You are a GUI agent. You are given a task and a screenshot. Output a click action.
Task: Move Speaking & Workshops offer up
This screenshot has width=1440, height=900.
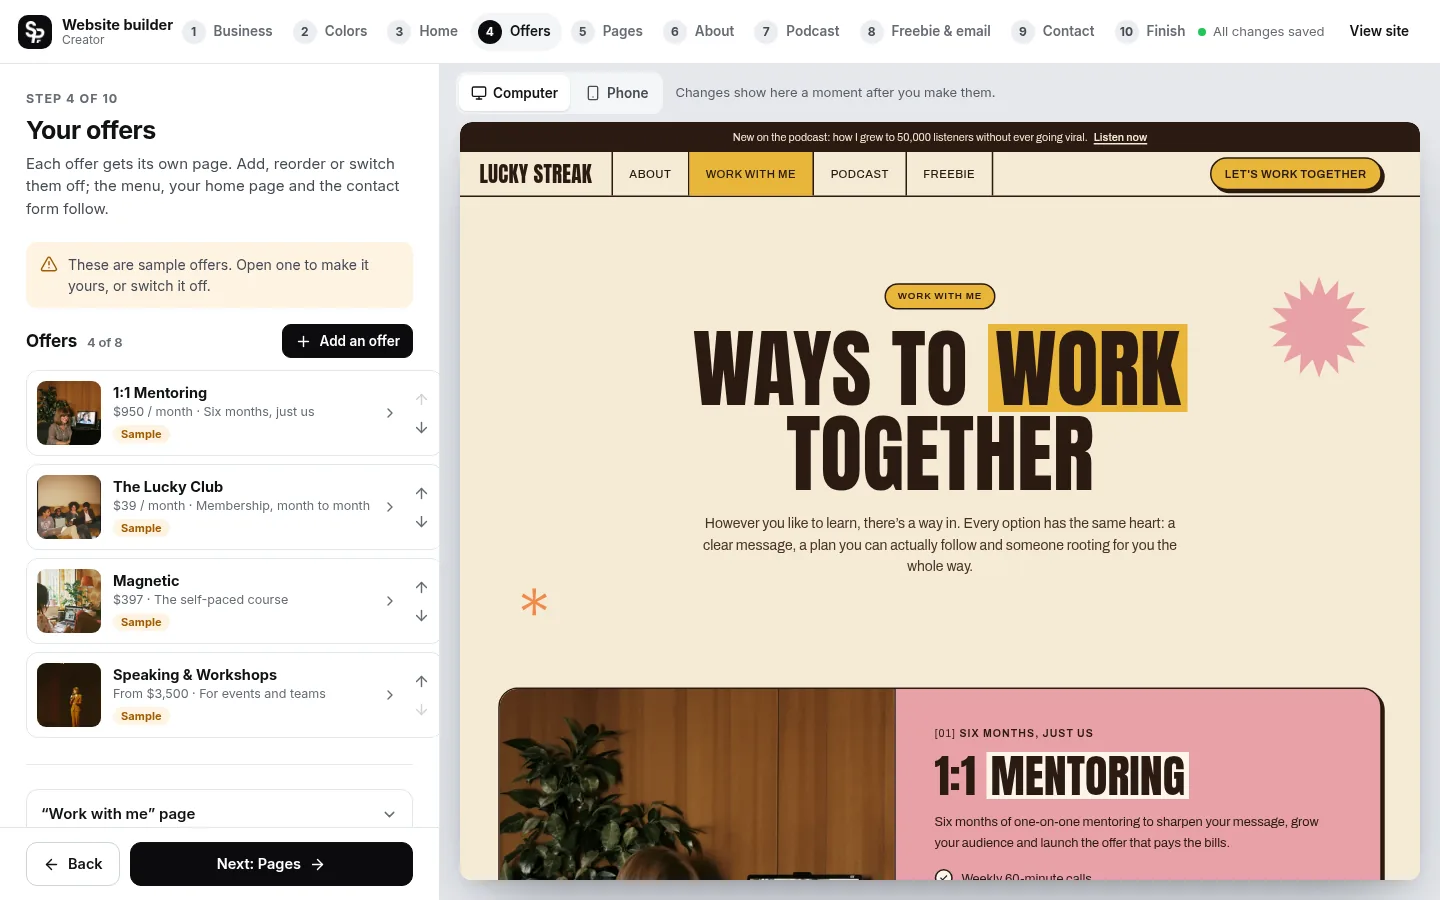(x=422, y=681)
